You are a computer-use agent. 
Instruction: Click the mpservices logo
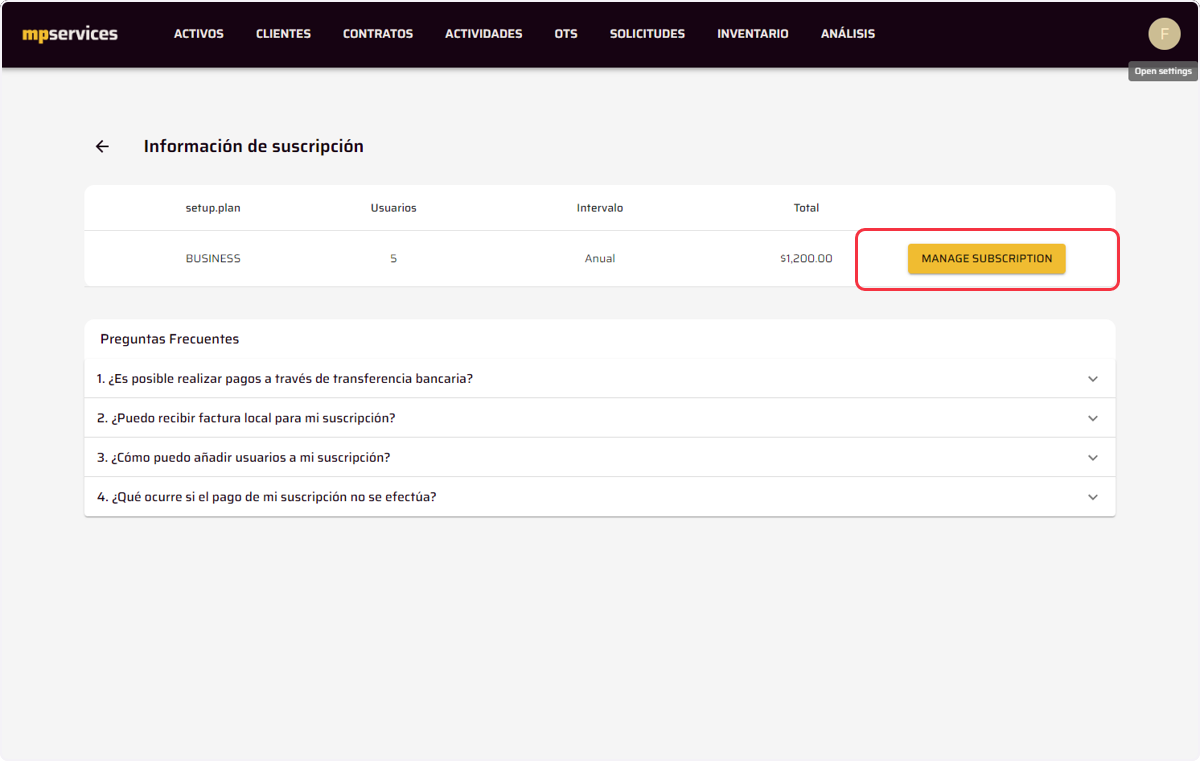point(70,34)
